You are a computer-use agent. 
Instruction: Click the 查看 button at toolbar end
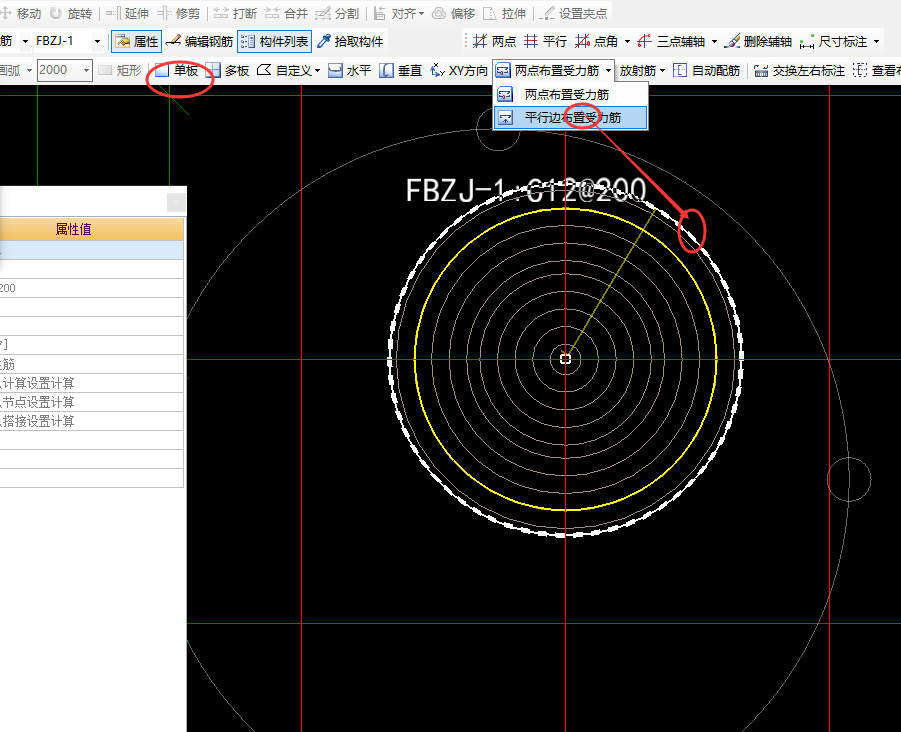876,70
